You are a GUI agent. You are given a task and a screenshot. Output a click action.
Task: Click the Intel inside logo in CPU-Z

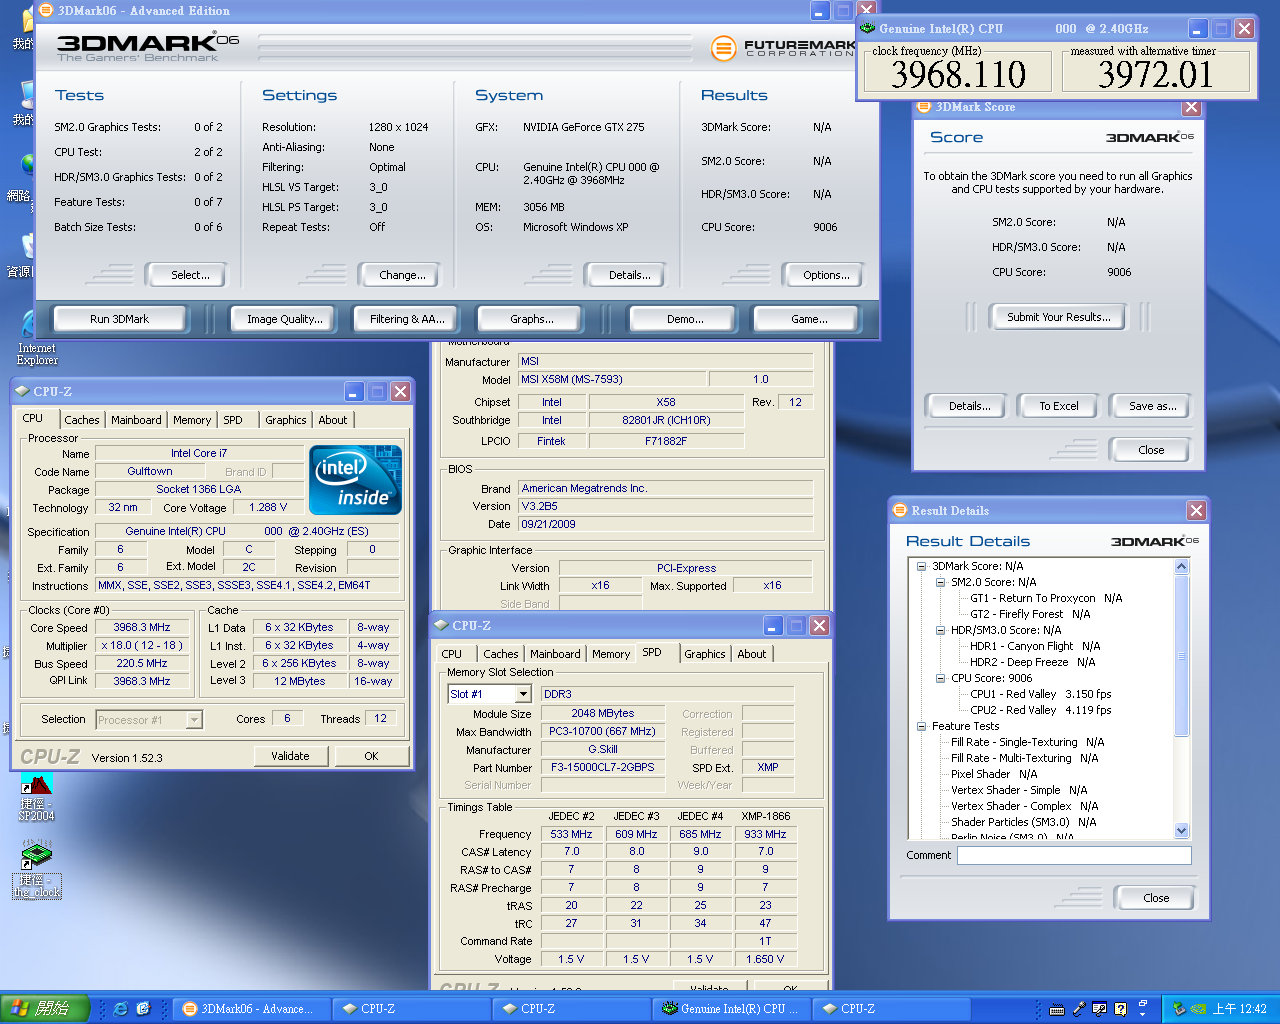click(x=356, y=480)
